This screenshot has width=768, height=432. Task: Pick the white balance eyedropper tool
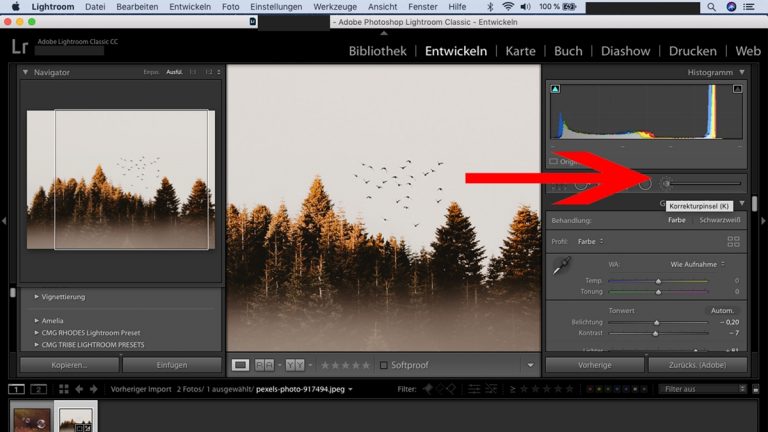(564, 267)
